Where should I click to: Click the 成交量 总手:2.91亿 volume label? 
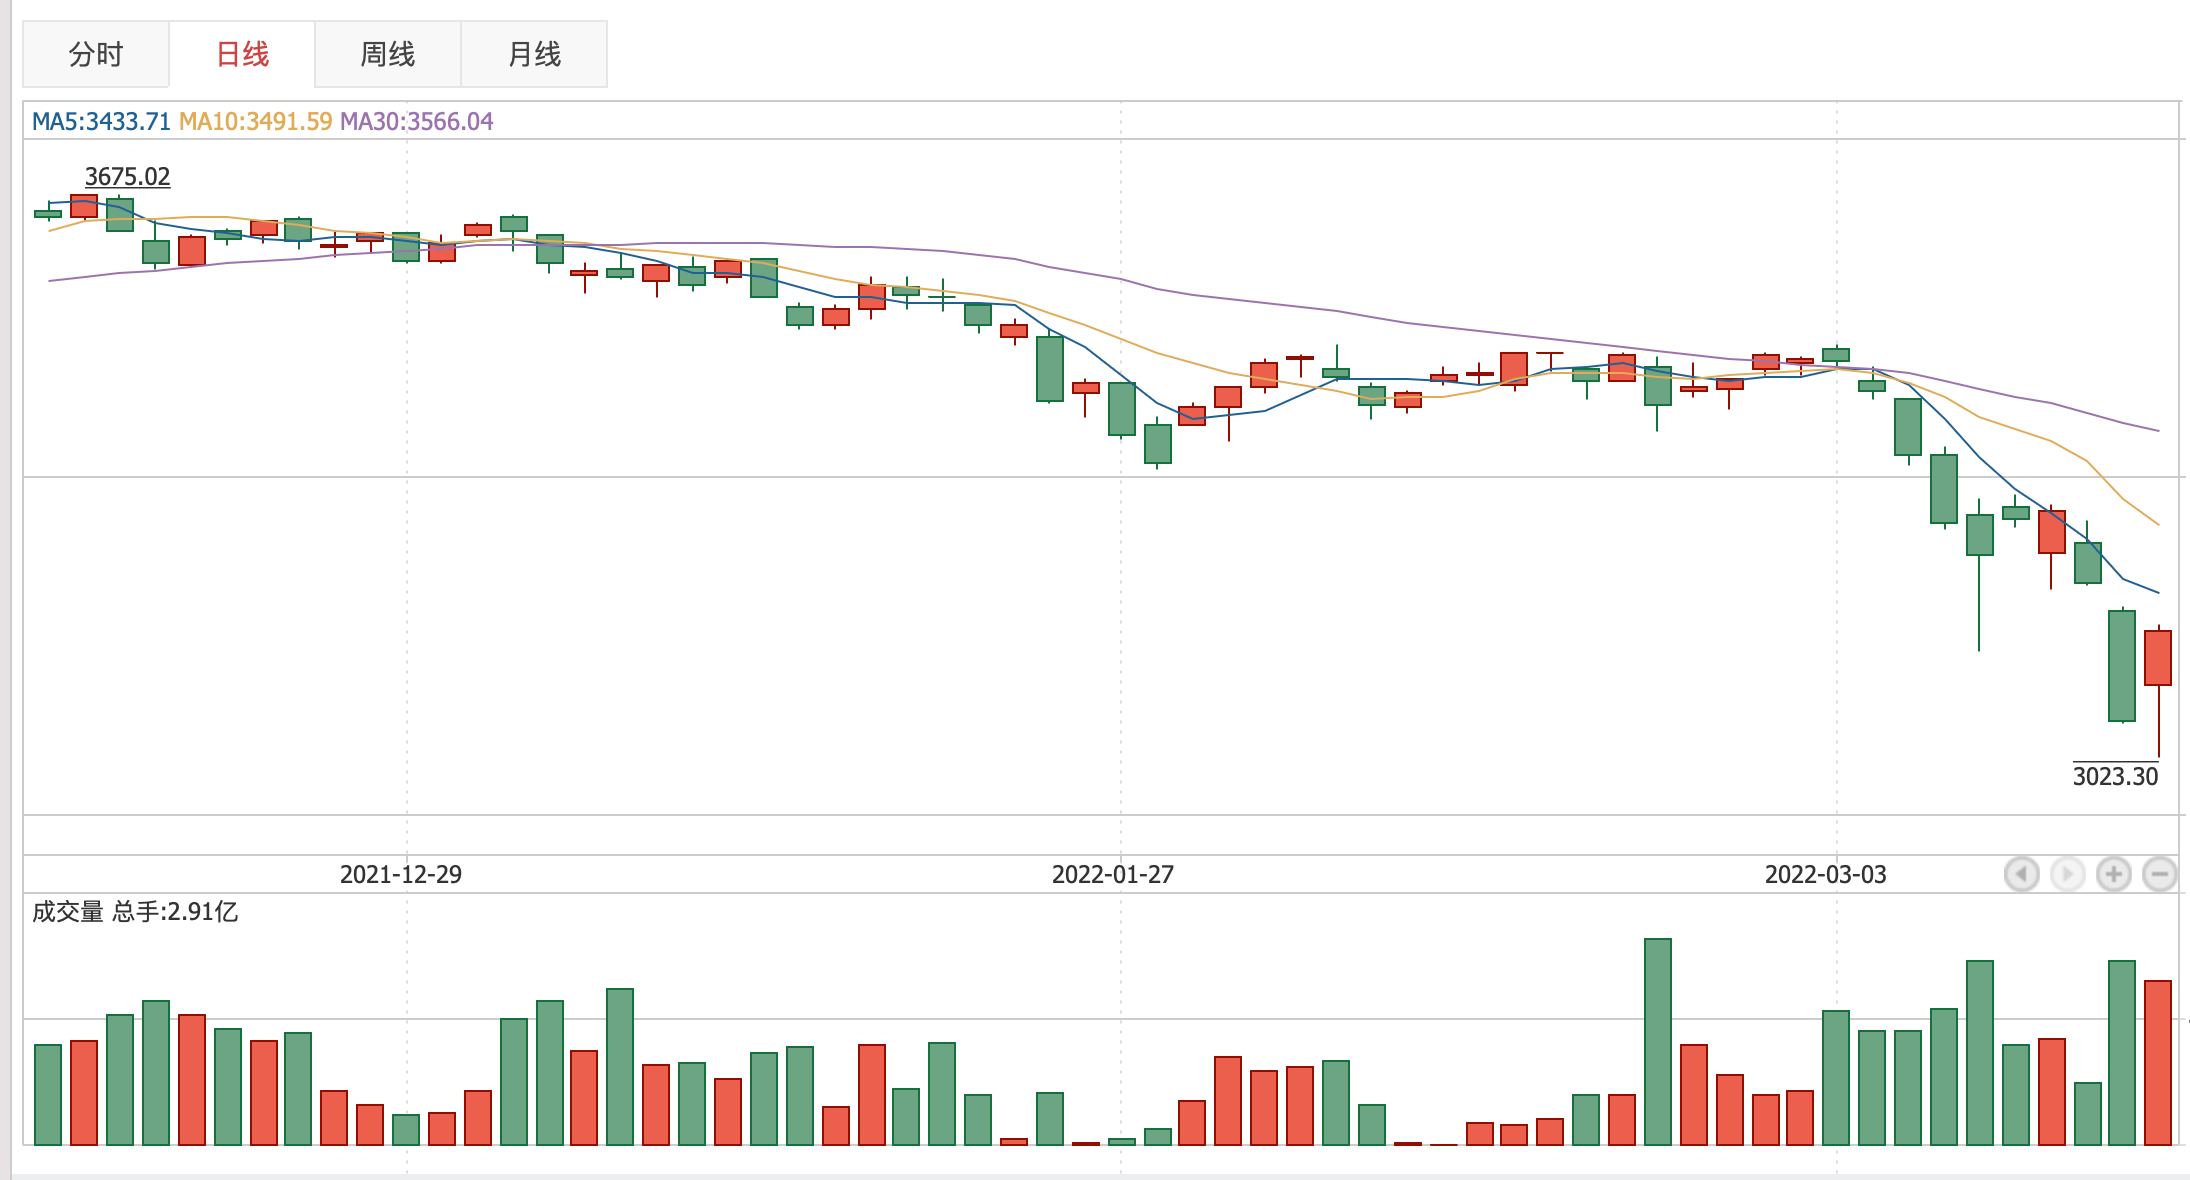point(135,912)
